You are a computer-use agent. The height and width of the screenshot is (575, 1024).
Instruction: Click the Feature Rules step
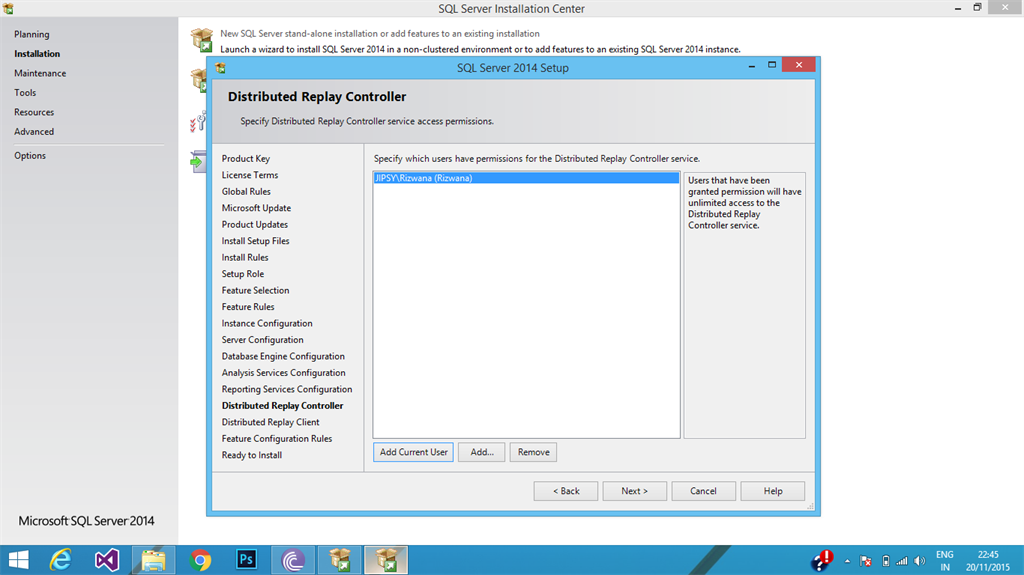pos(248,306)
